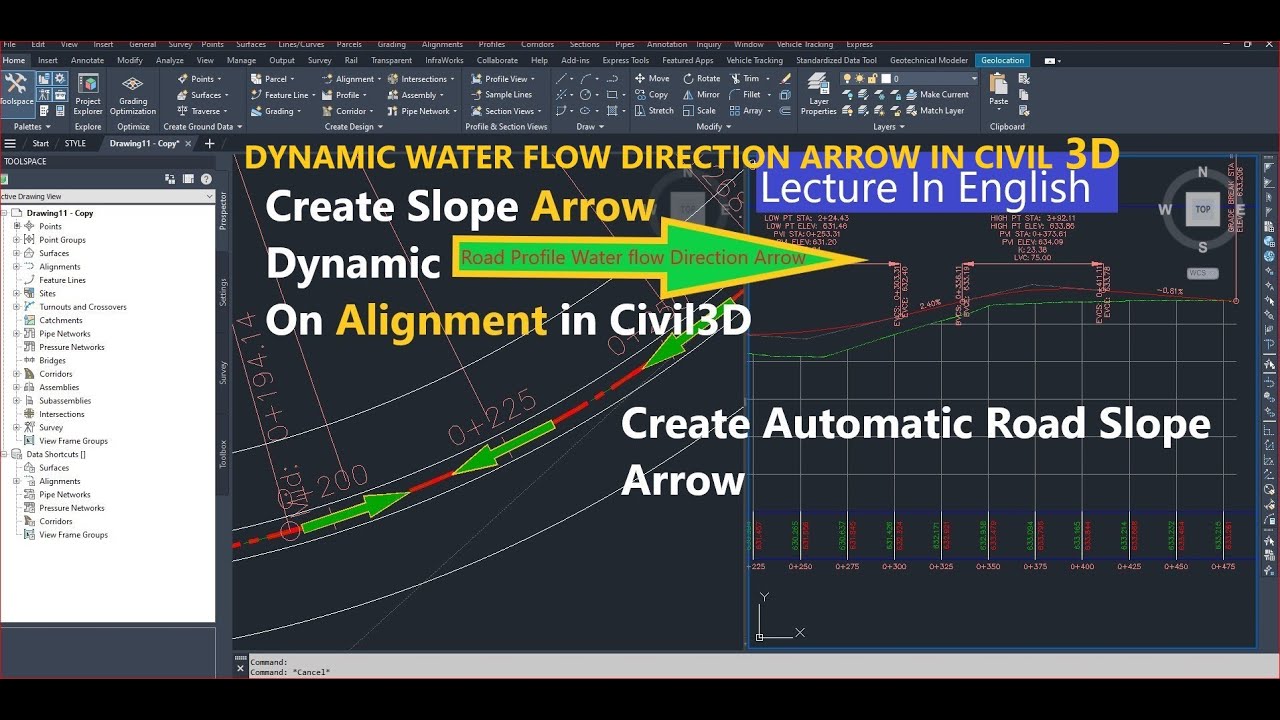Open the Geolocation ribbon tab
1280x720 pixels.
[x=1002, y=60]
